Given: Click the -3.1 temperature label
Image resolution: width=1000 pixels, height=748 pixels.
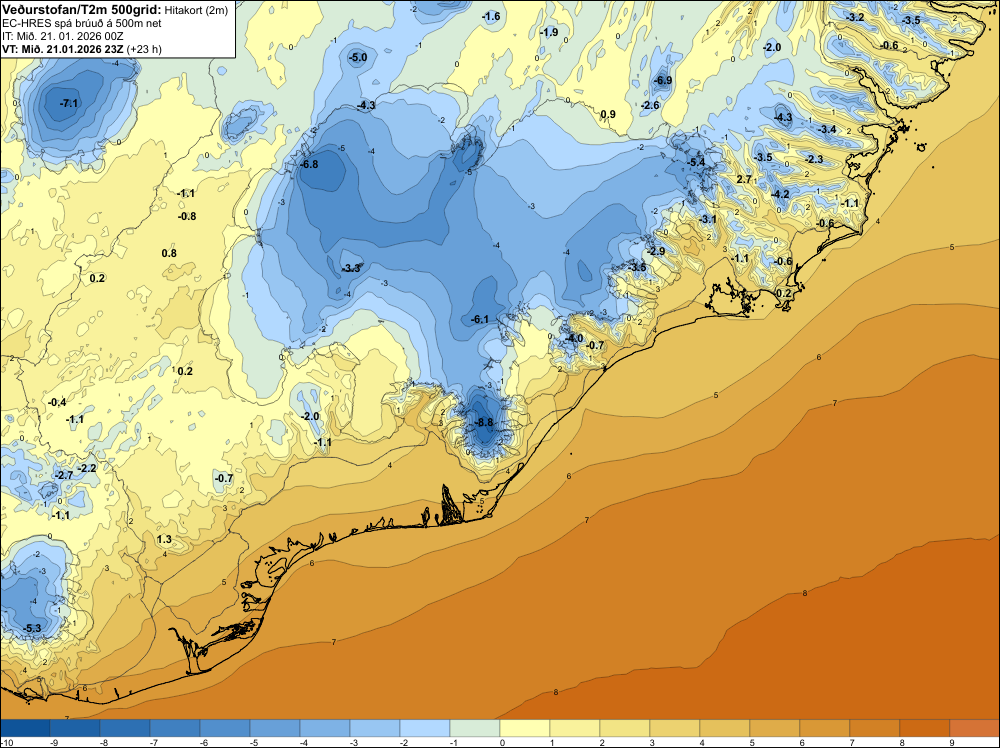Looking at the screenshot, I should click(708, 219).
